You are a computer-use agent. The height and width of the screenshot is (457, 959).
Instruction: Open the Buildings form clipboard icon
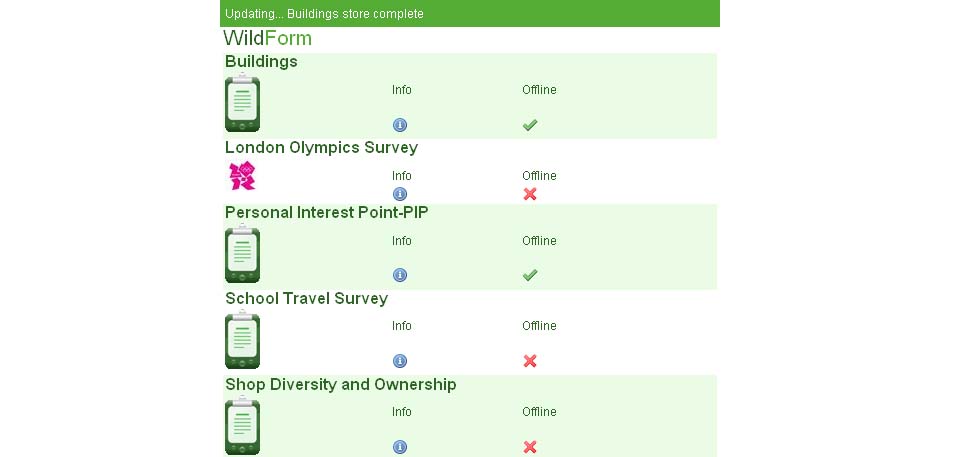tap(242, 102)
